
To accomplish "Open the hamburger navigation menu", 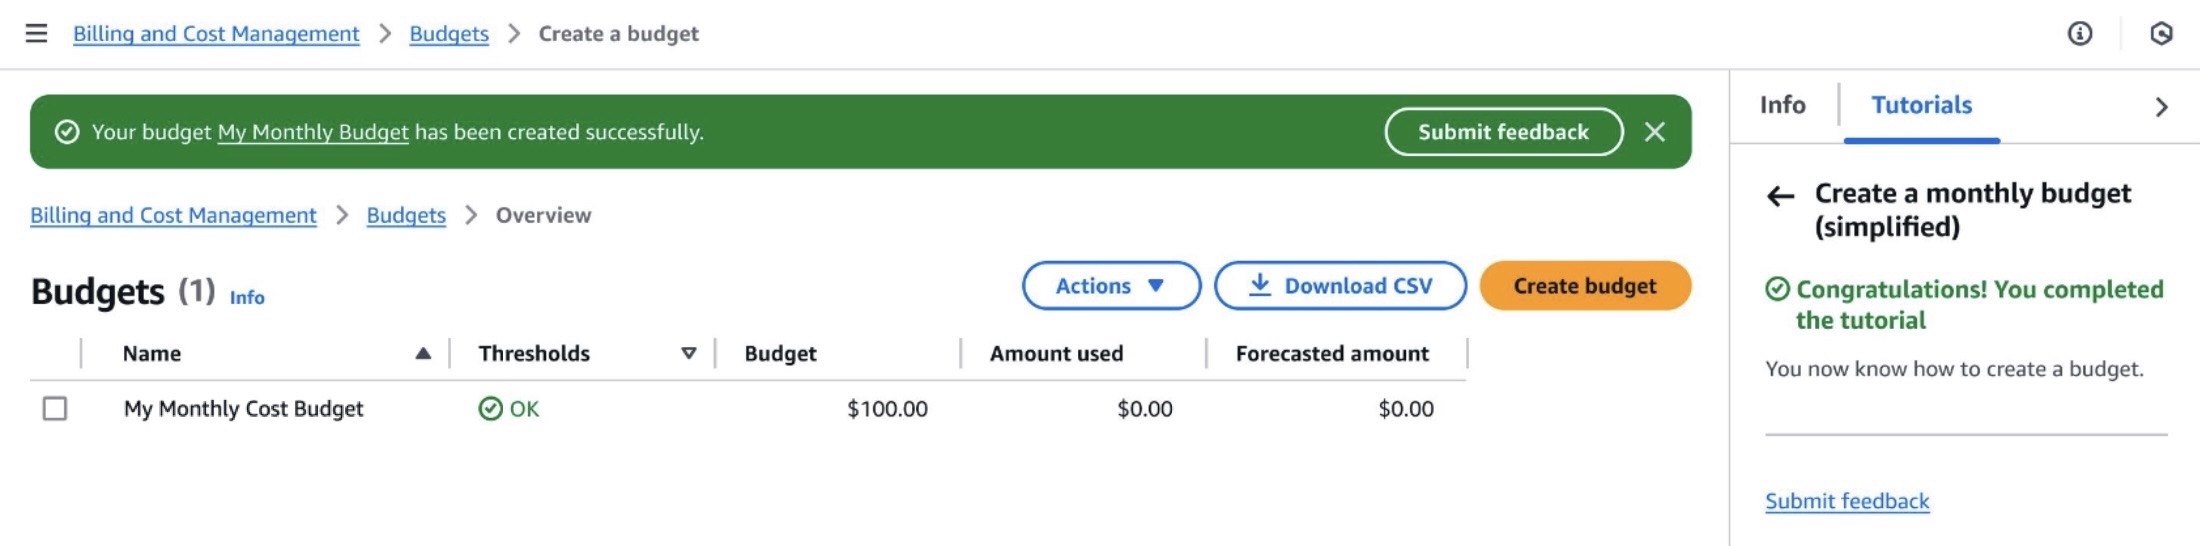I will [x=36, y=34].
